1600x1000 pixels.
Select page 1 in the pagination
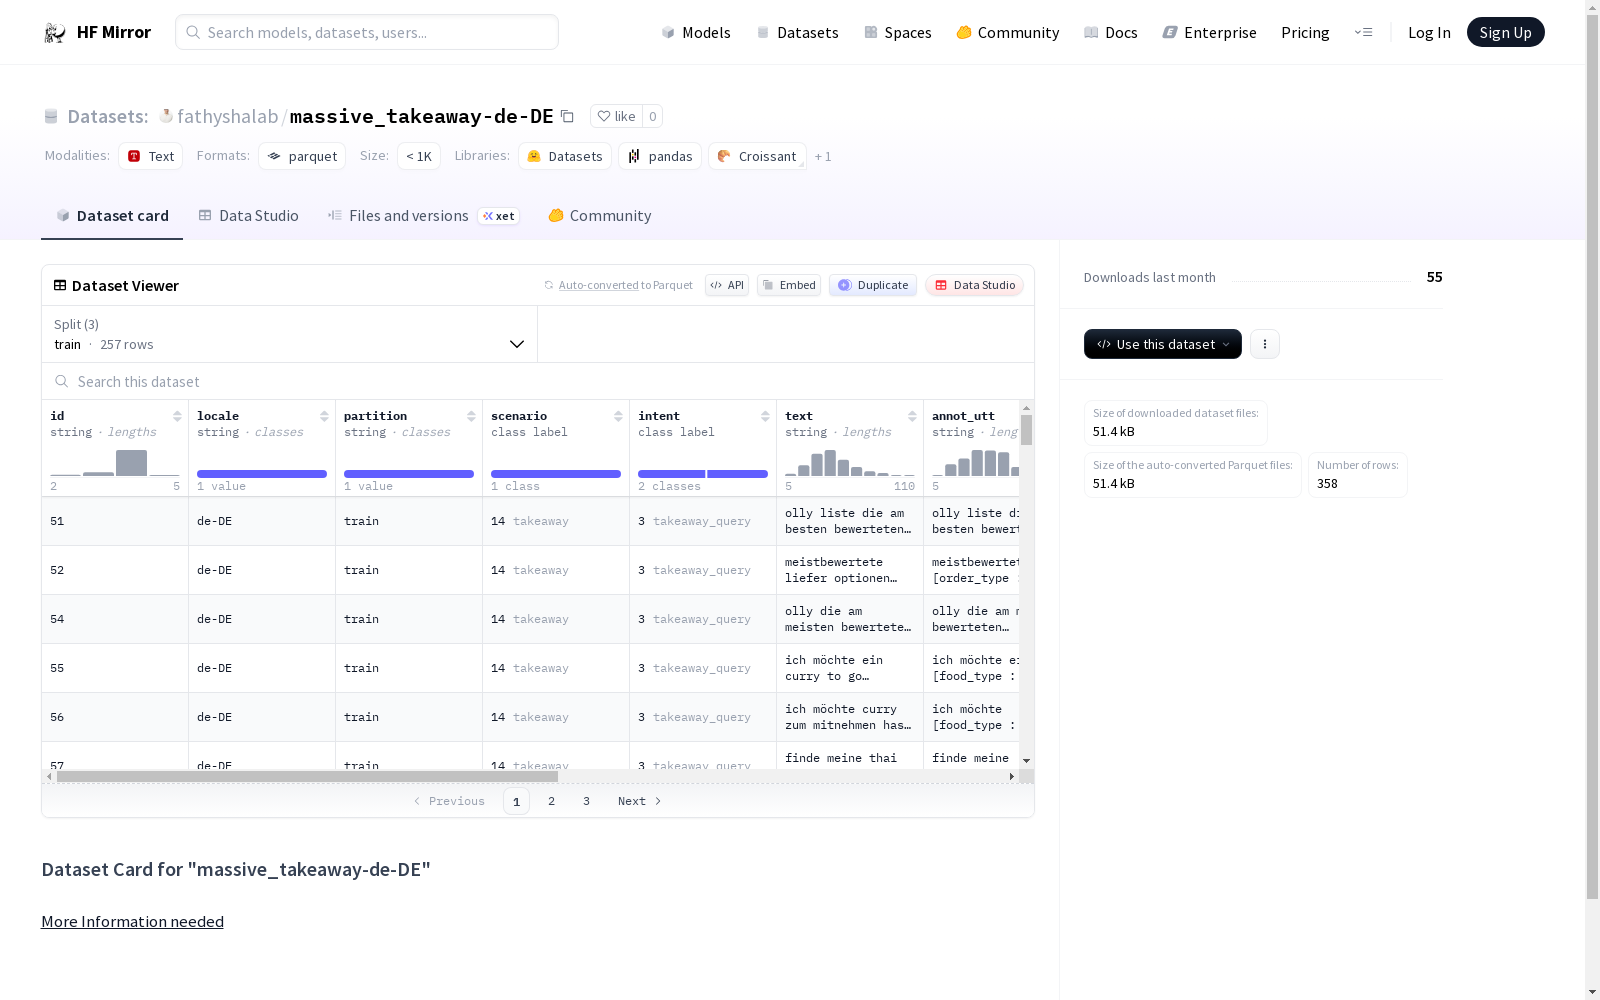coord(516,801)
